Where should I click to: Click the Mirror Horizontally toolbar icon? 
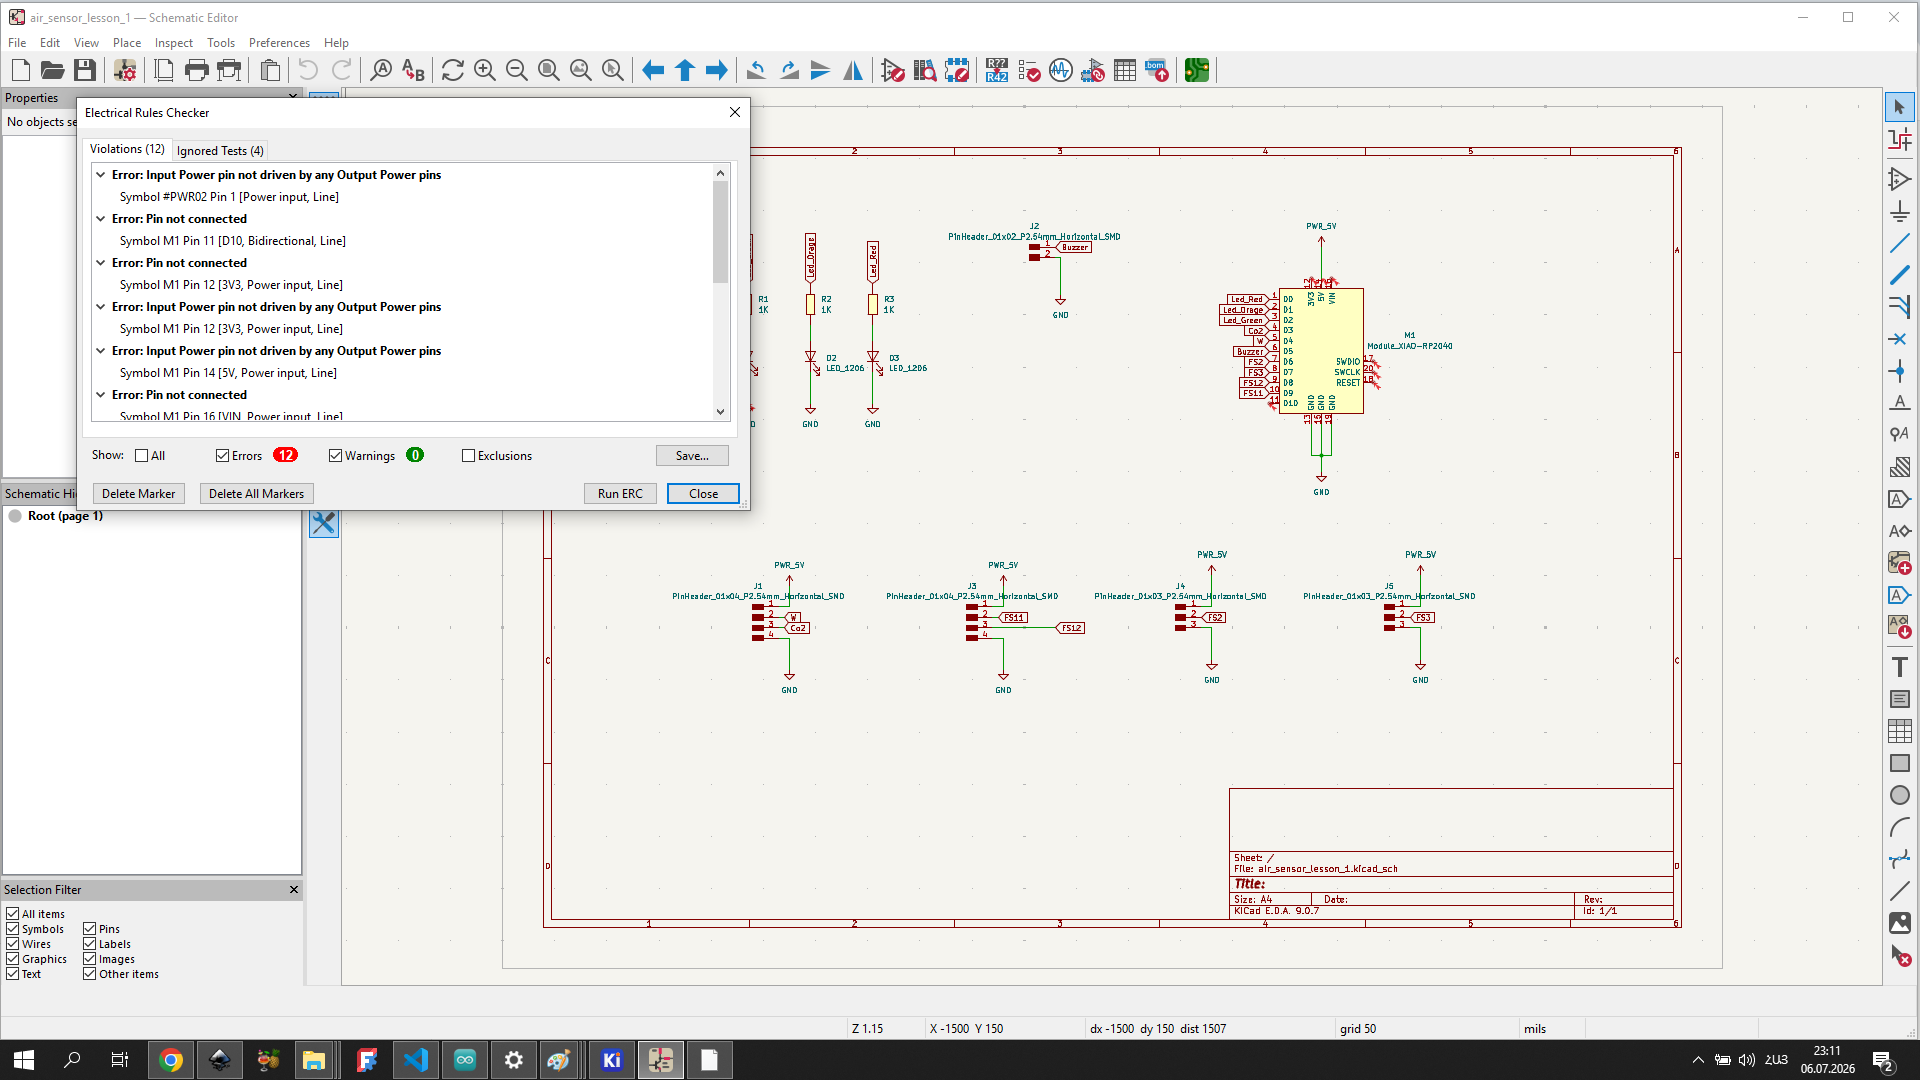click(x=853, y=70)
